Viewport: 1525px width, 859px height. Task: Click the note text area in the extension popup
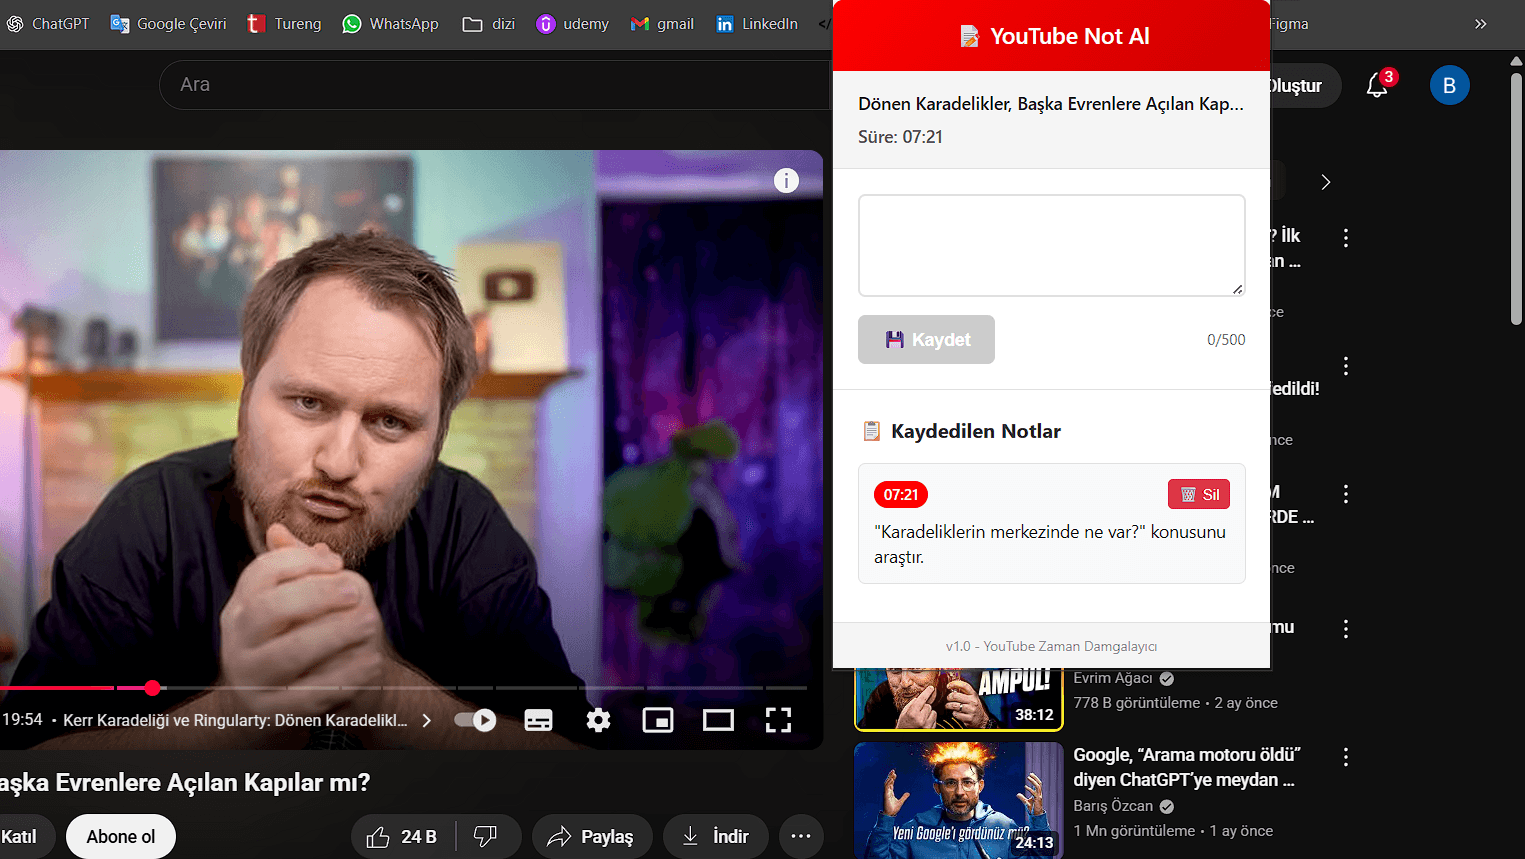pyautogui.click(x=1052, y=245)
